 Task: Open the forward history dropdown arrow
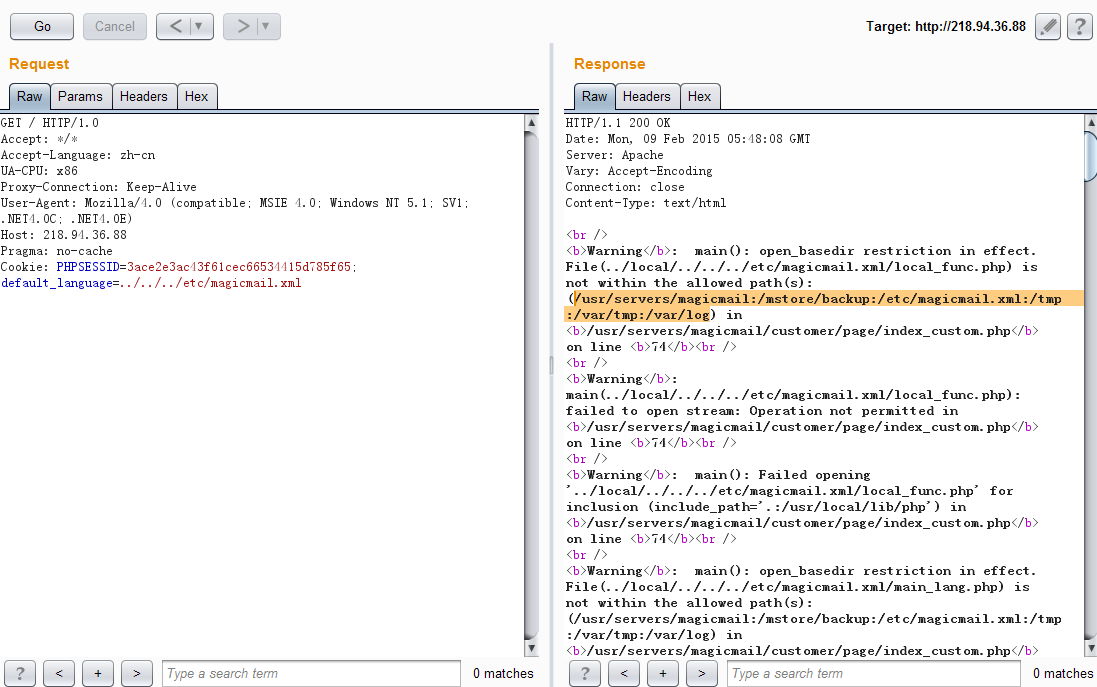(267, 27)
